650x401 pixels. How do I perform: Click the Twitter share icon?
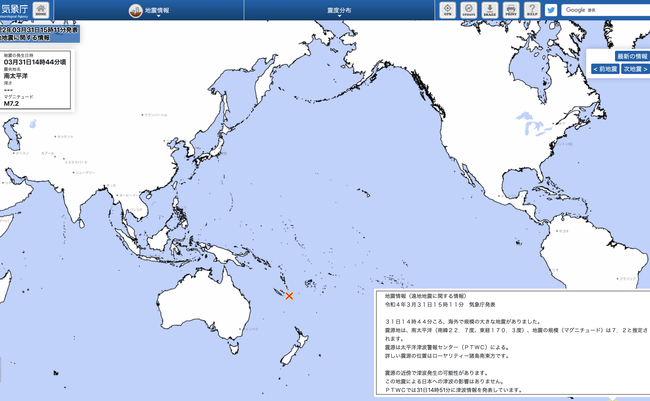[x=551, y=11]
